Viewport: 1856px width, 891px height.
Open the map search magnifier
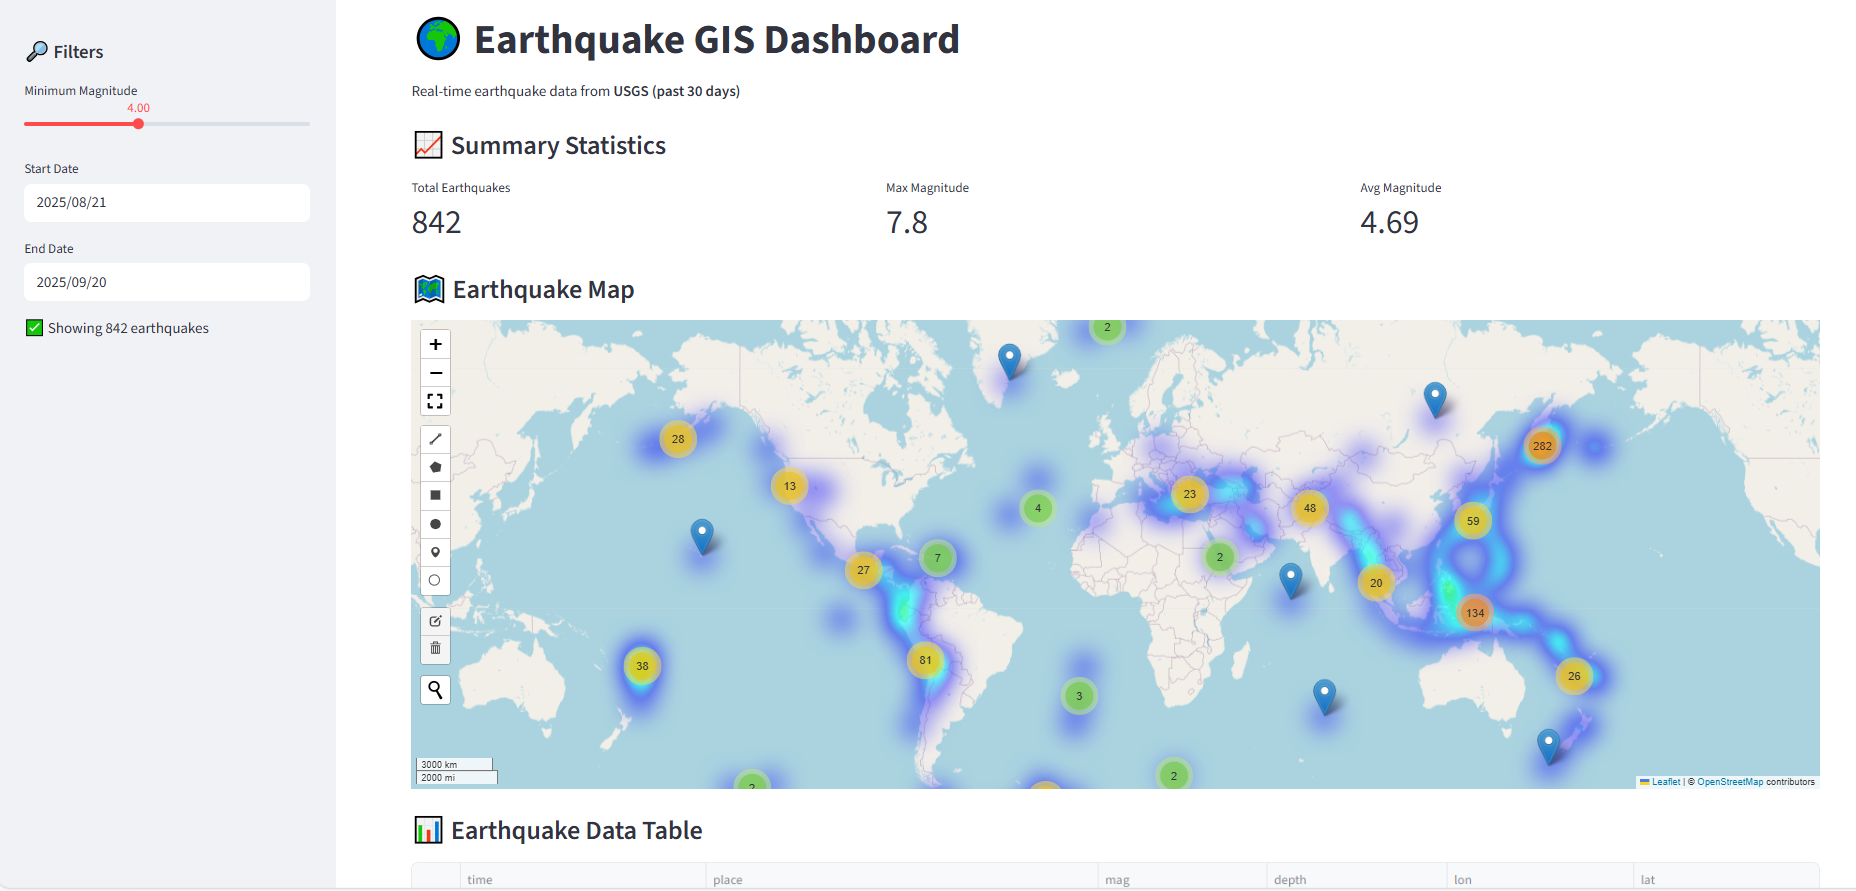click(x=435, y=689)
